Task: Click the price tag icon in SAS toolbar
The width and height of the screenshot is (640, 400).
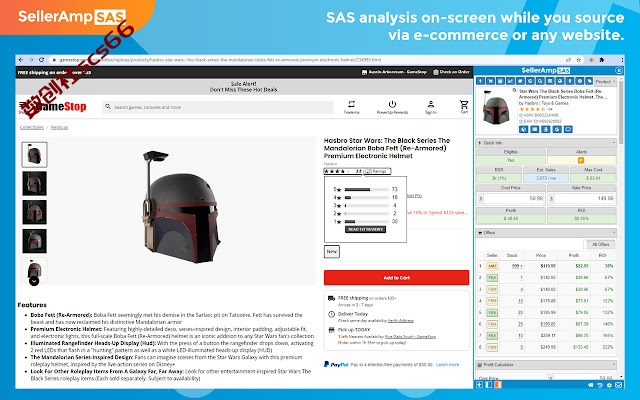Action: (589, 81)
